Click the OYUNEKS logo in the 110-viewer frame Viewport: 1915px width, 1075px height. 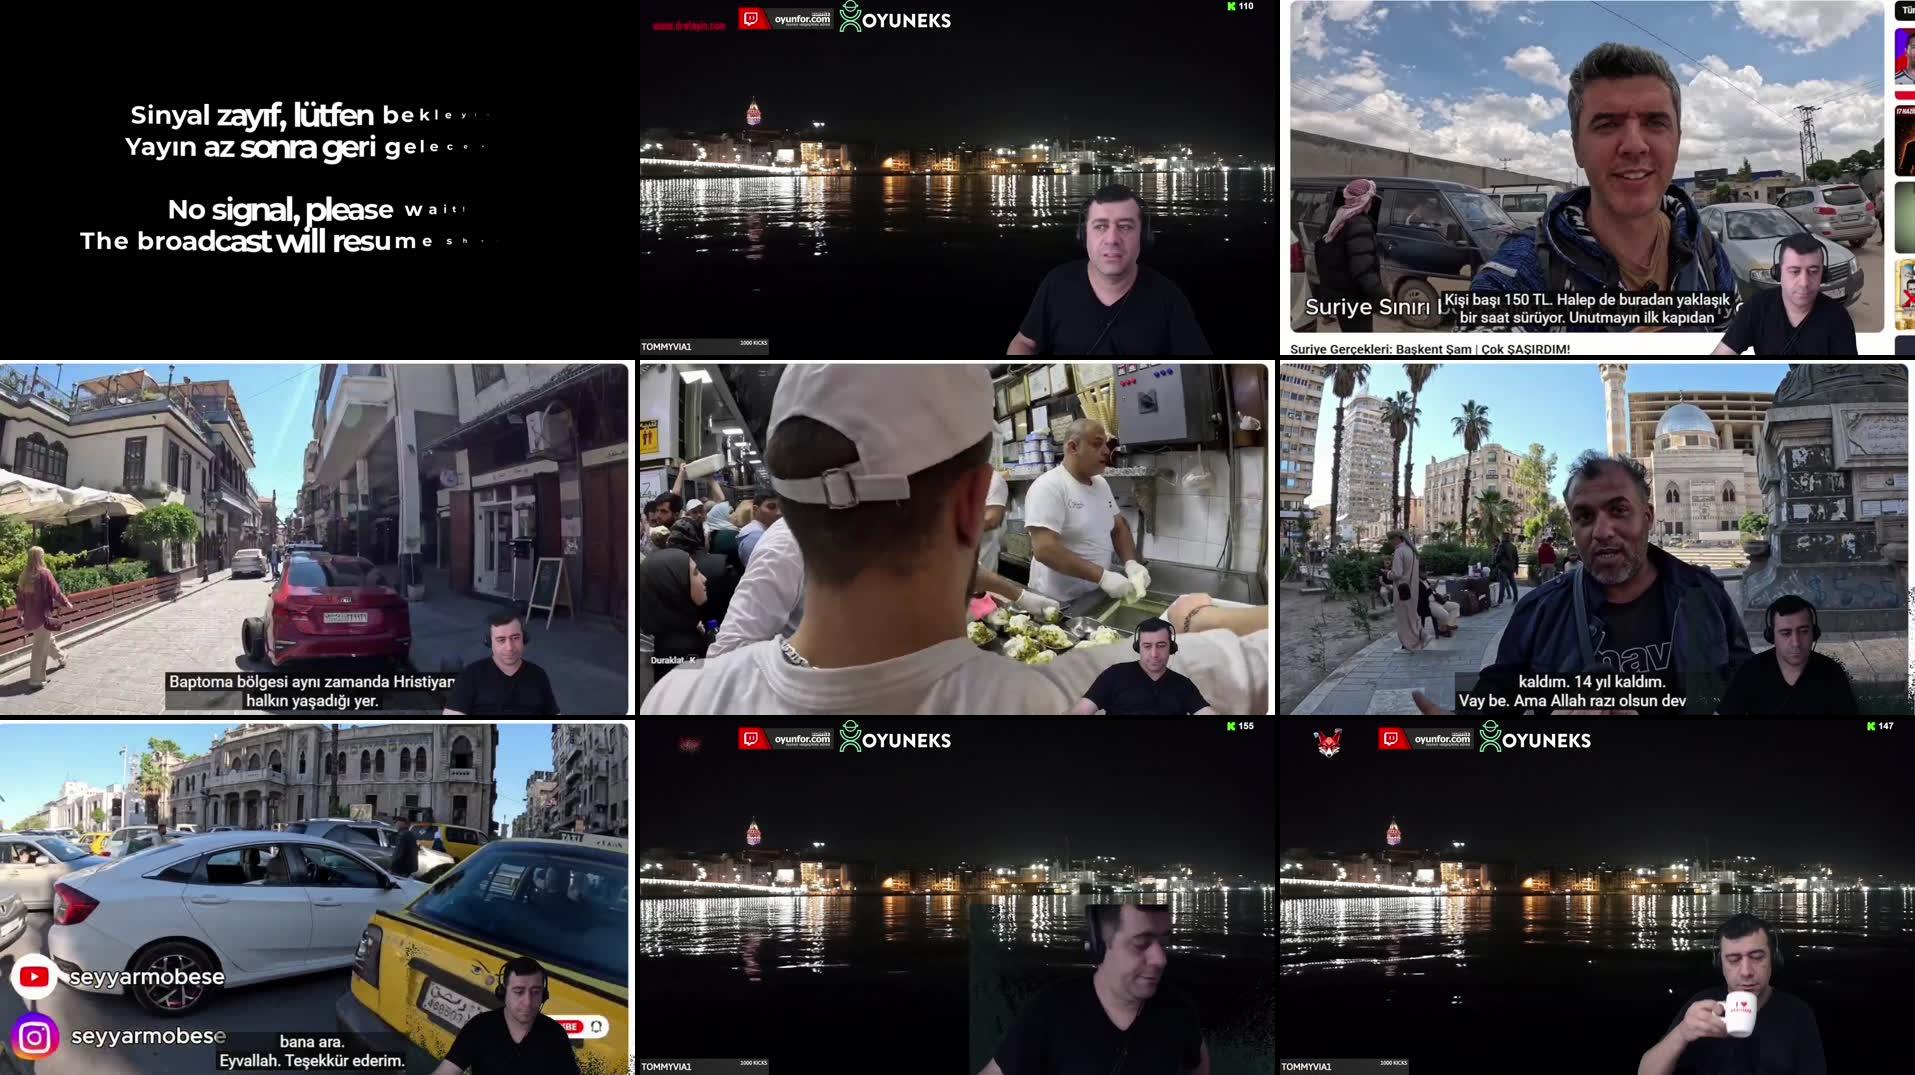coord(895,18)
